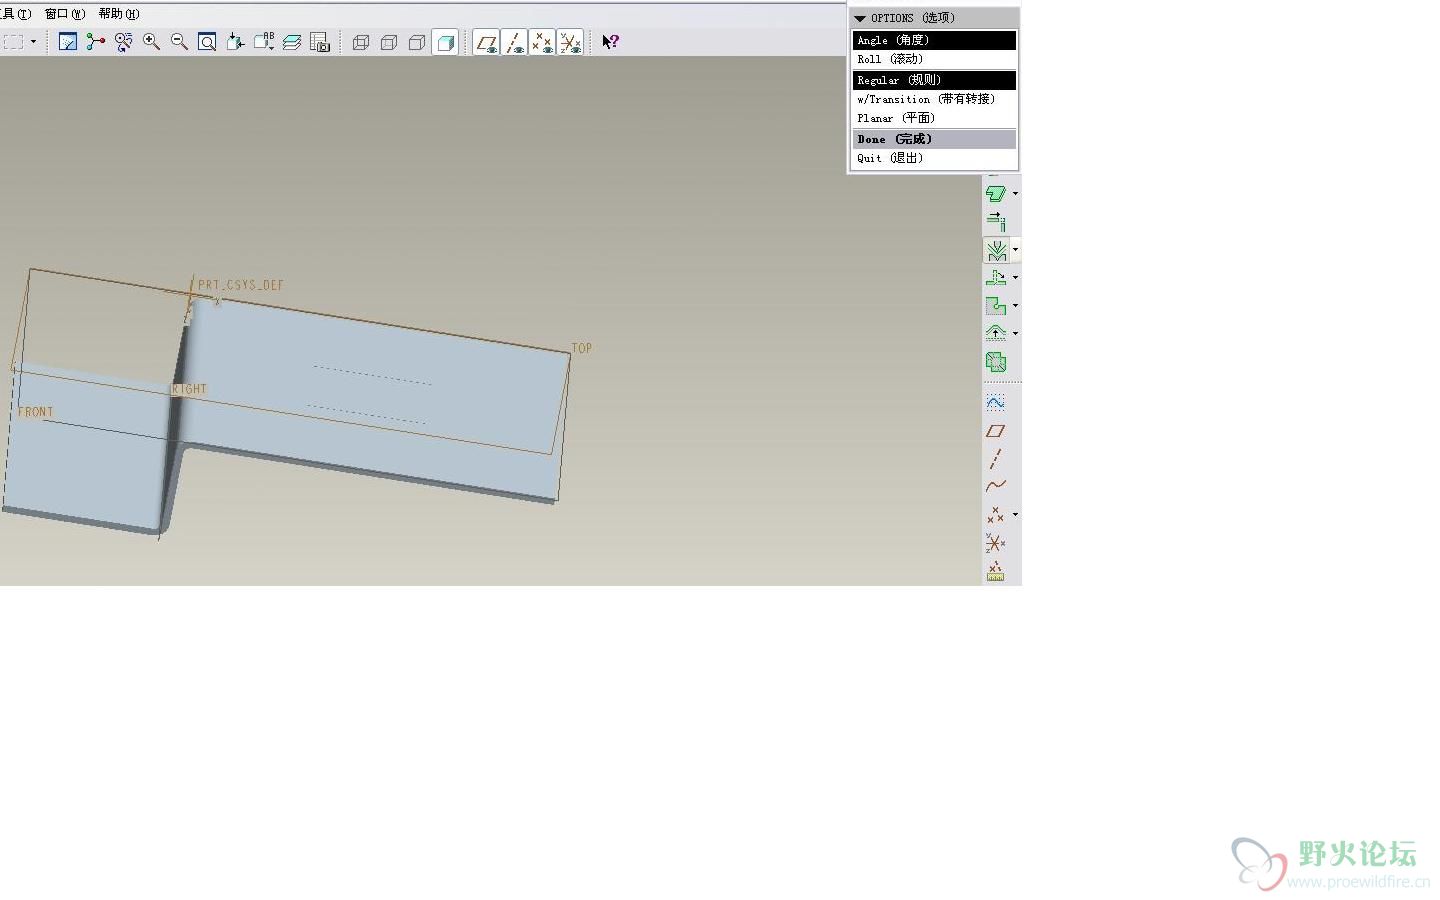
Task: Open the datum point tool dropdown arrow
Action: click(x=1016, y=515)
